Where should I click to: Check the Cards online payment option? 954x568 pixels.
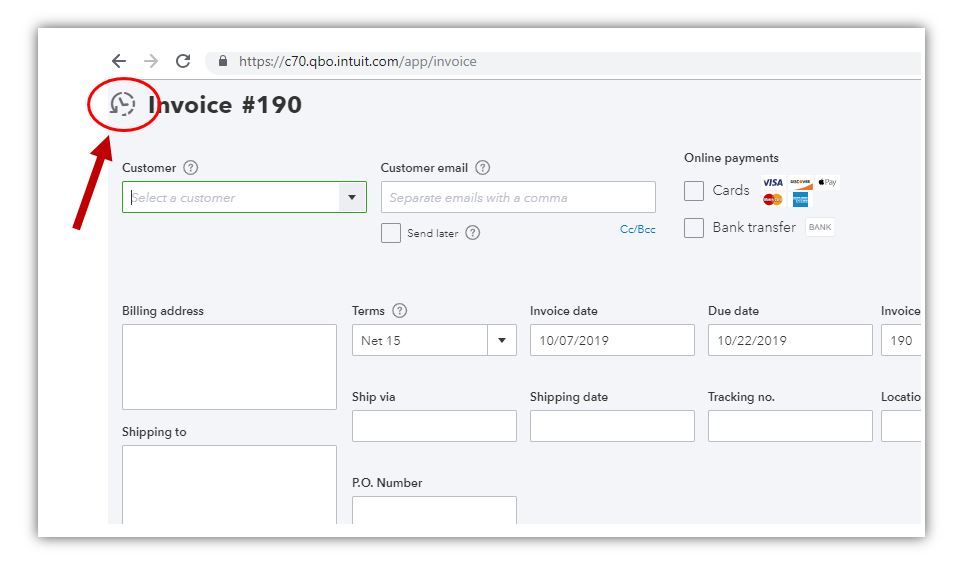click(x=694, y=190)
